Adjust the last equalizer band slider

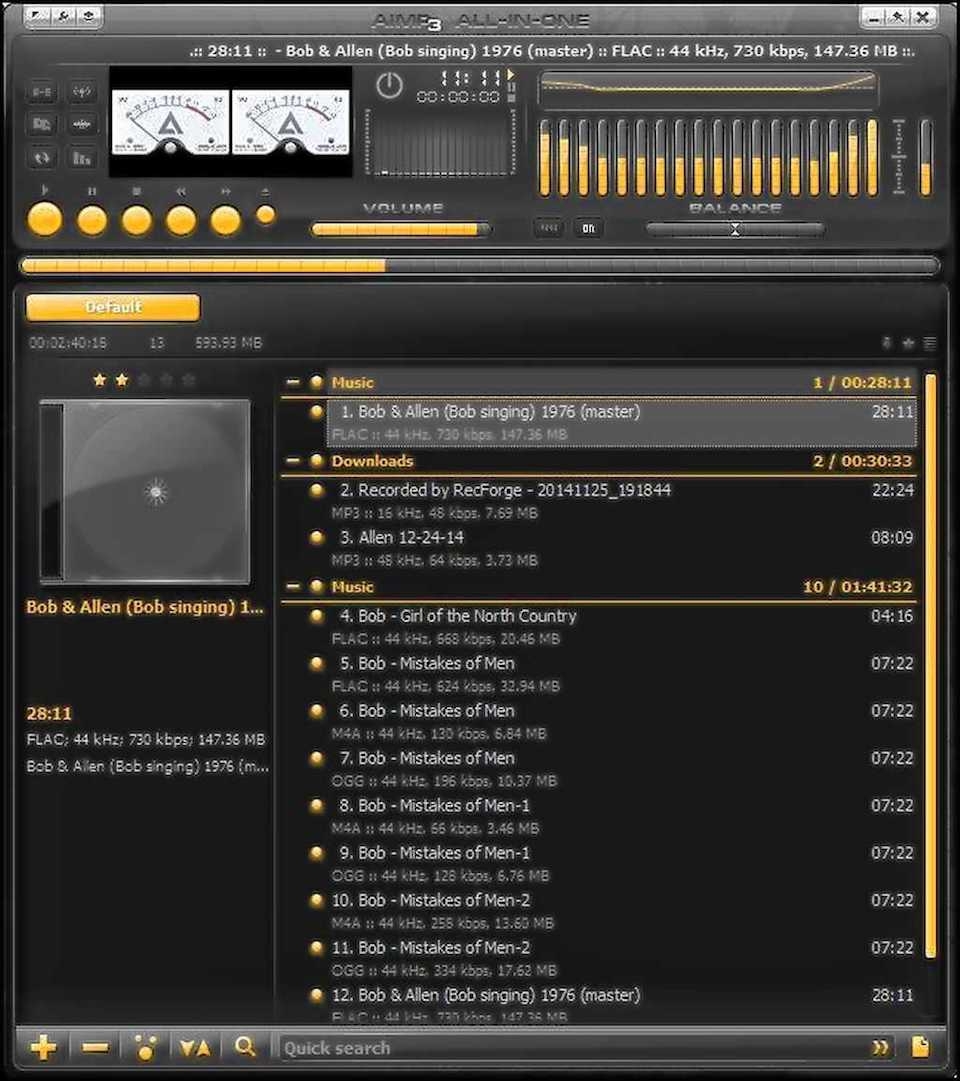(872, 158)
